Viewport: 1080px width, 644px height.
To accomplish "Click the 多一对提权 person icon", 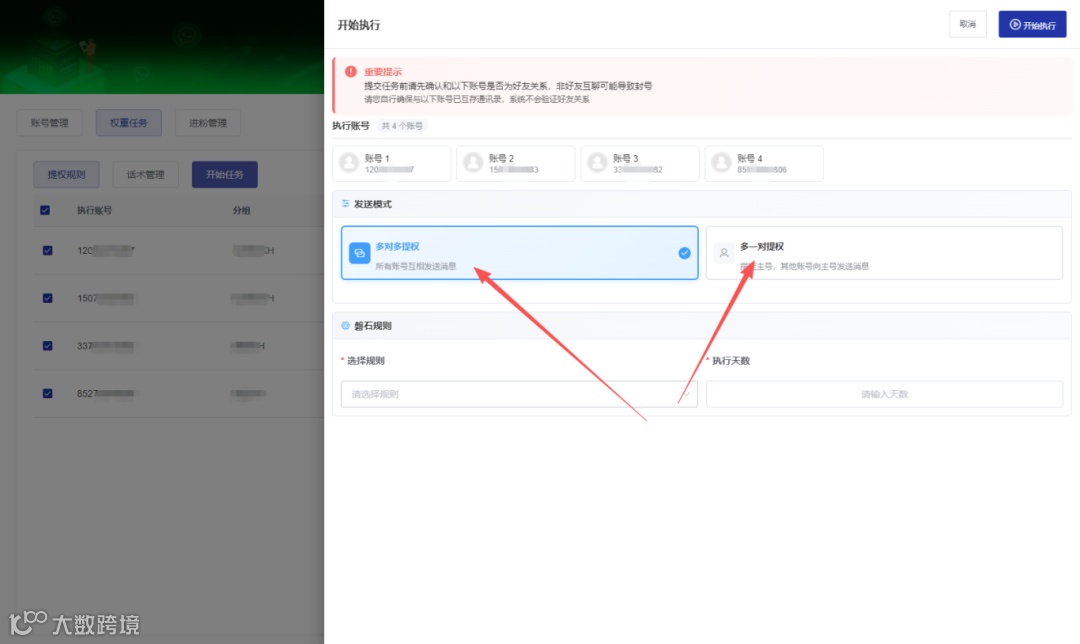I will 722,253.
